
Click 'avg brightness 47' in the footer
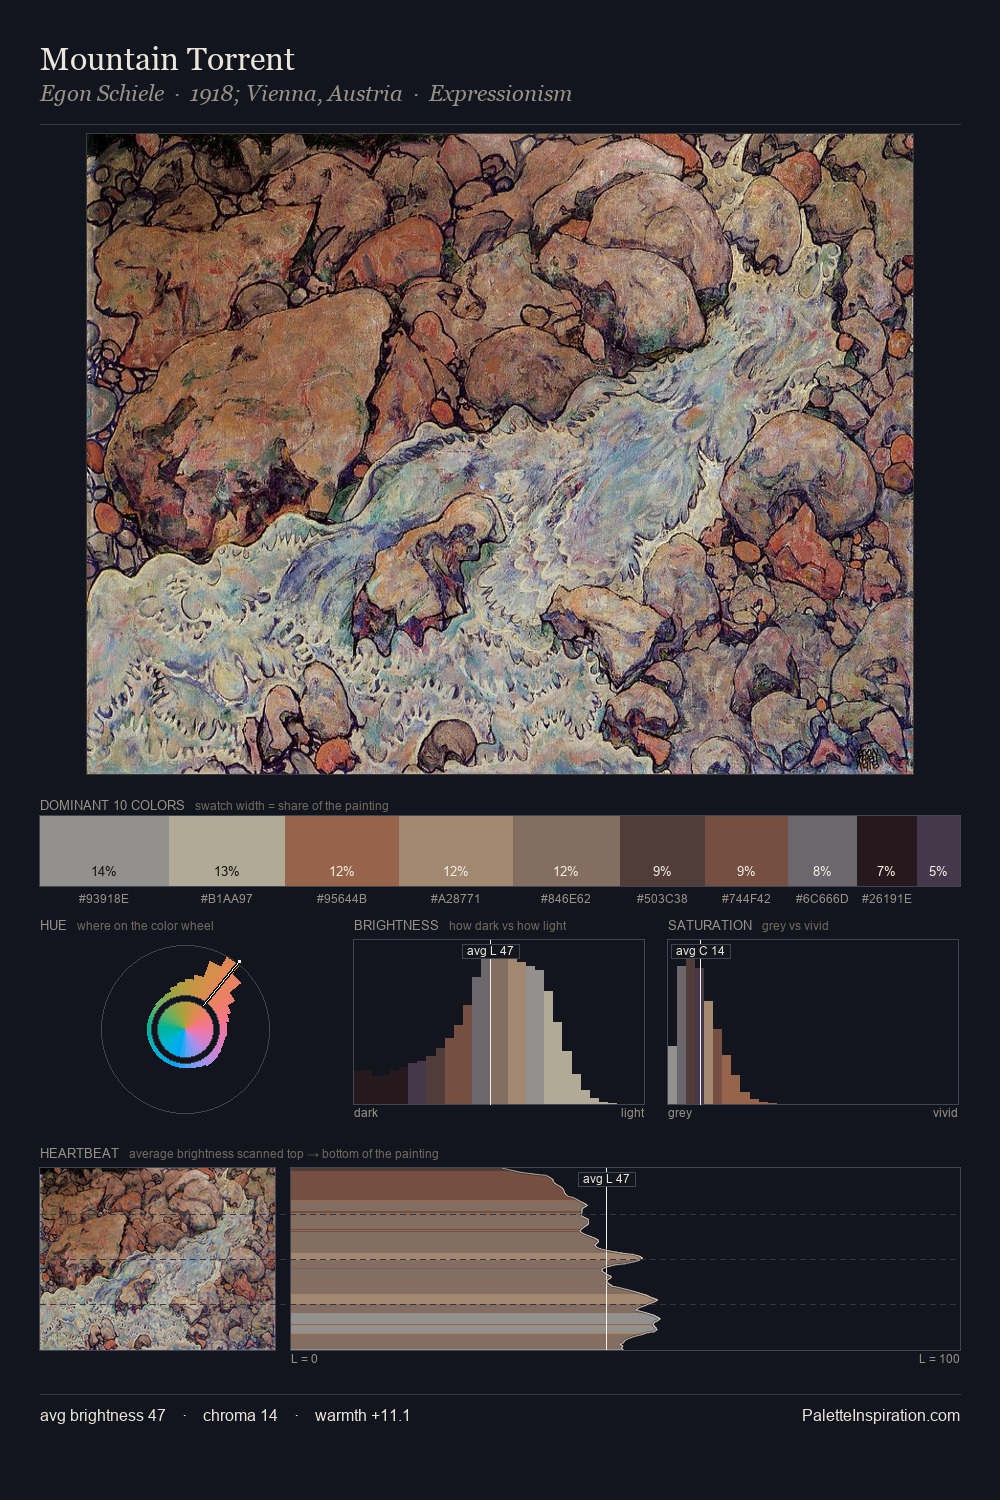(x=103, y=1415)
